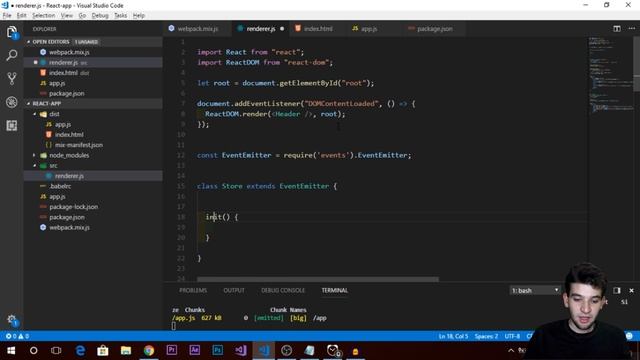This screenshot has width=640, height=360.
Task: Open the Explorer view in activity bar
Action: 11,32
